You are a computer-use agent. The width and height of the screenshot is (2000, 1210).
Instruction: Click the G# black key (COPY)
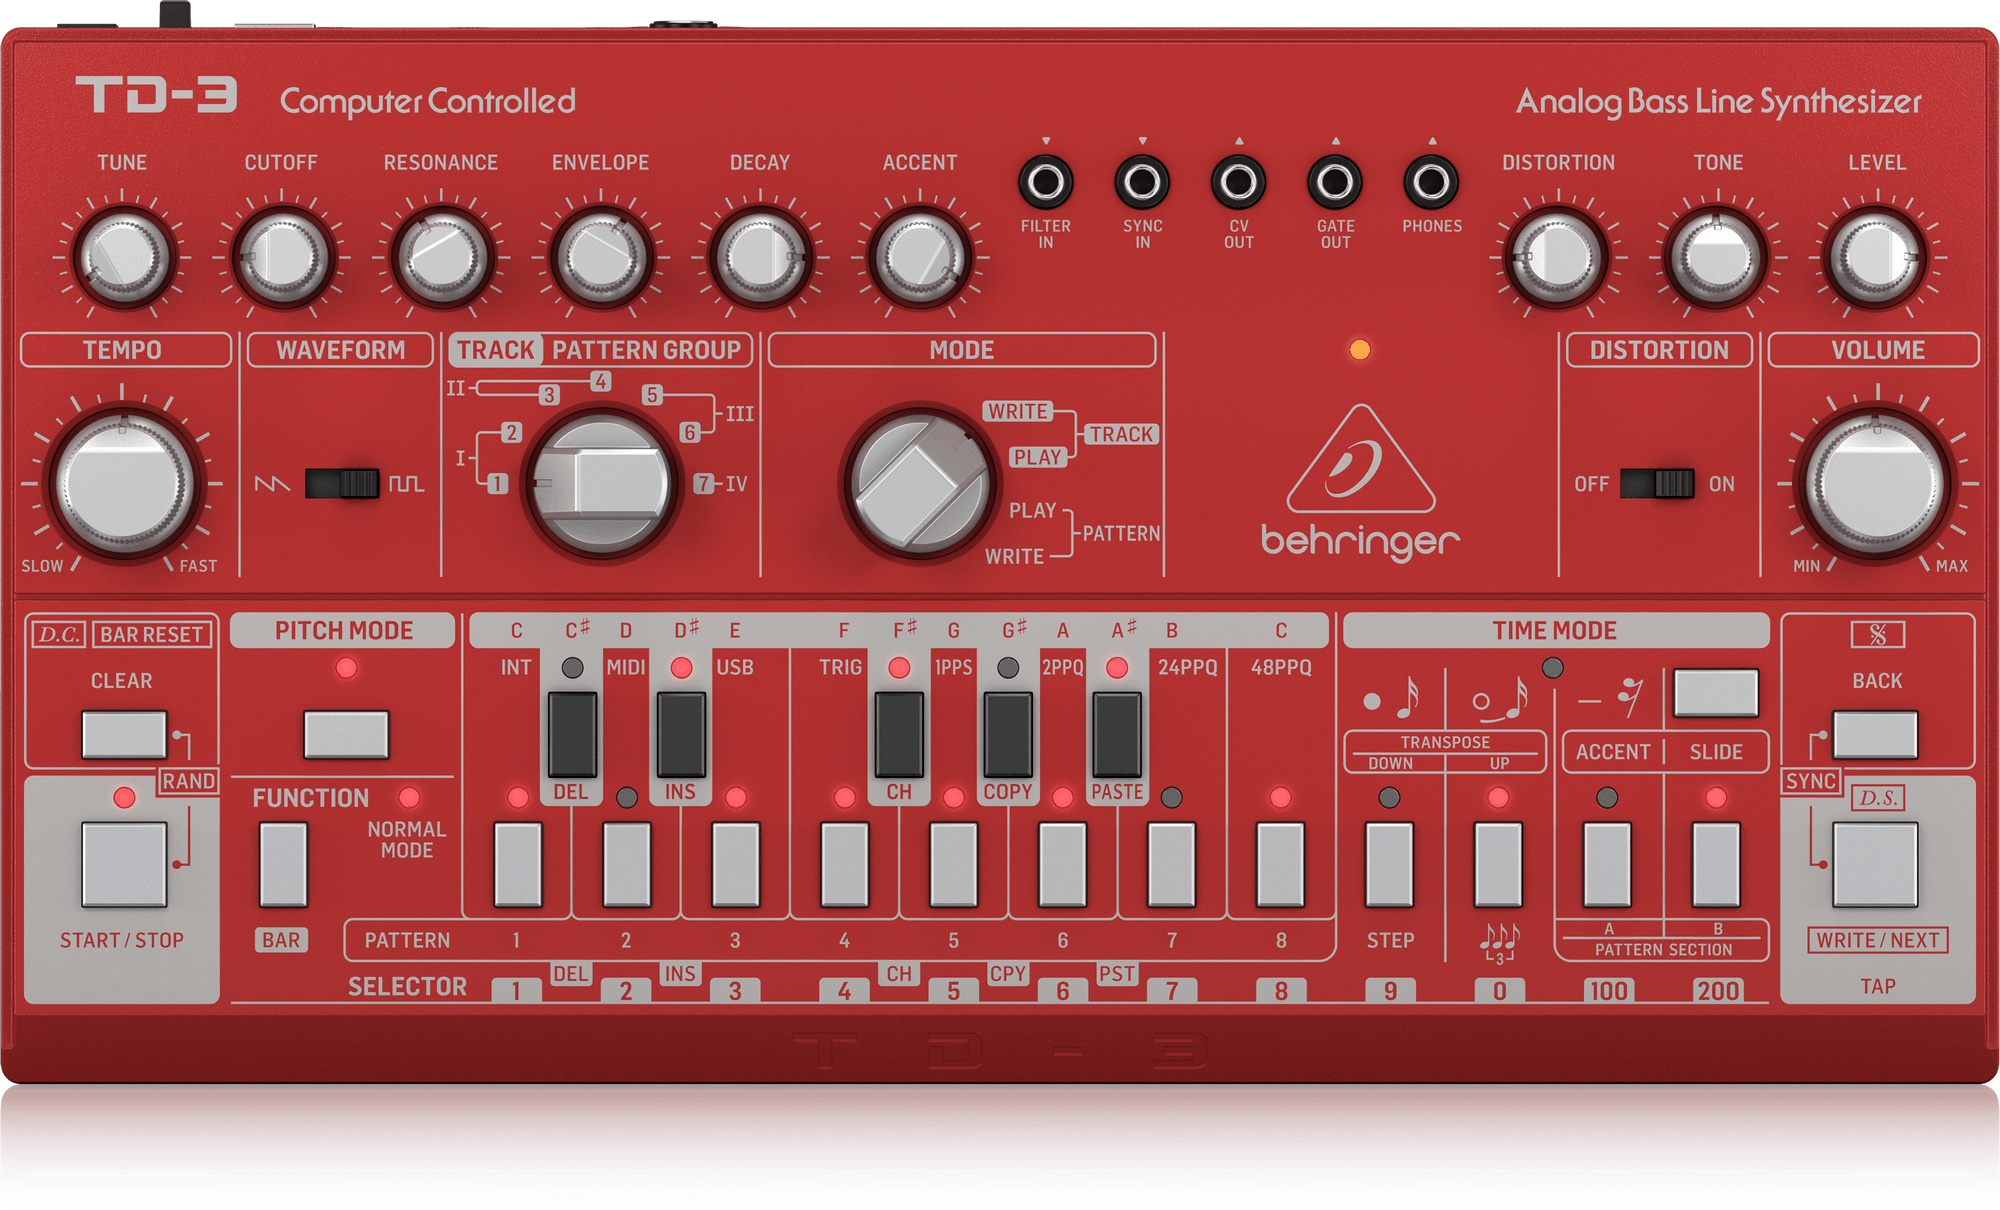click(x=1008, y=735)
